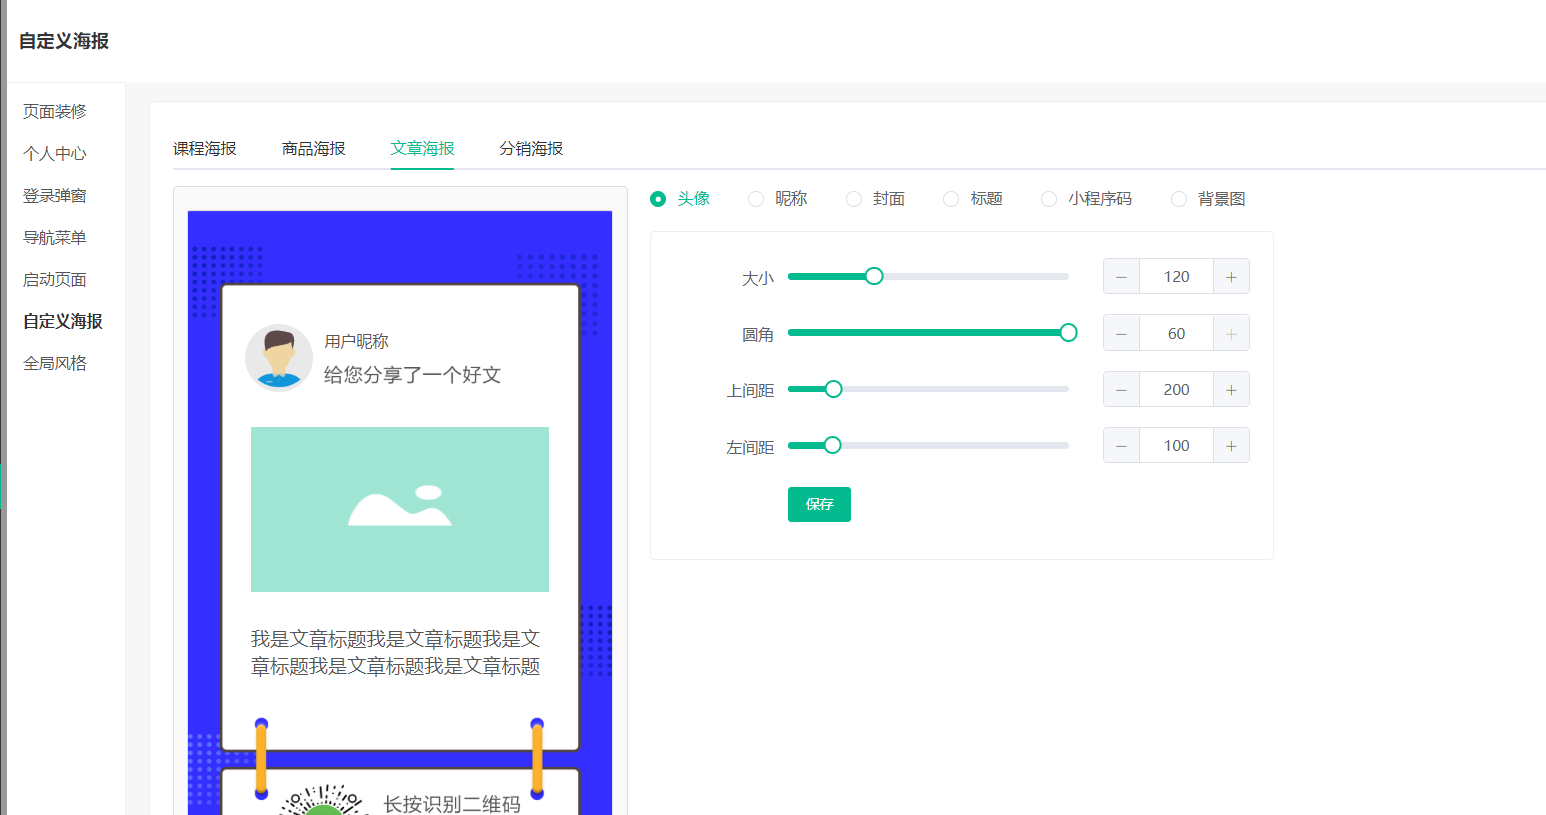Click the 大小 slider handle
The image size is (1546, 815).
(x=874, y=276)
